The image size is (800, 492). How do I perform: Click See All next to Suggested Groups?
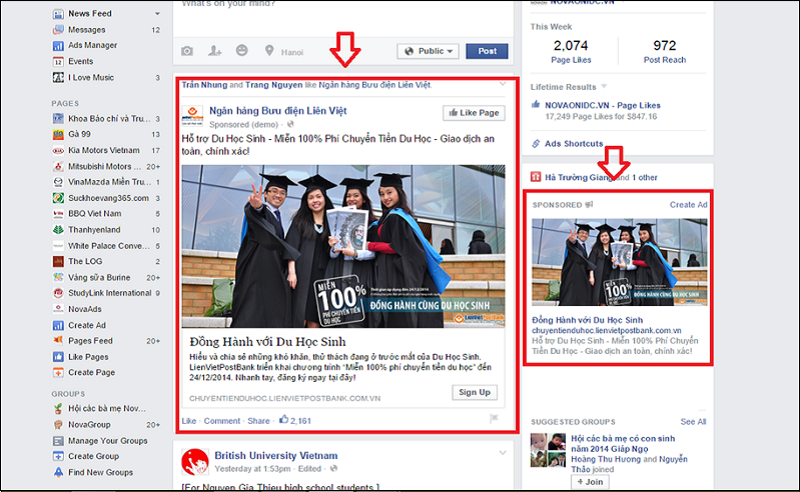[x=693, y=422]
